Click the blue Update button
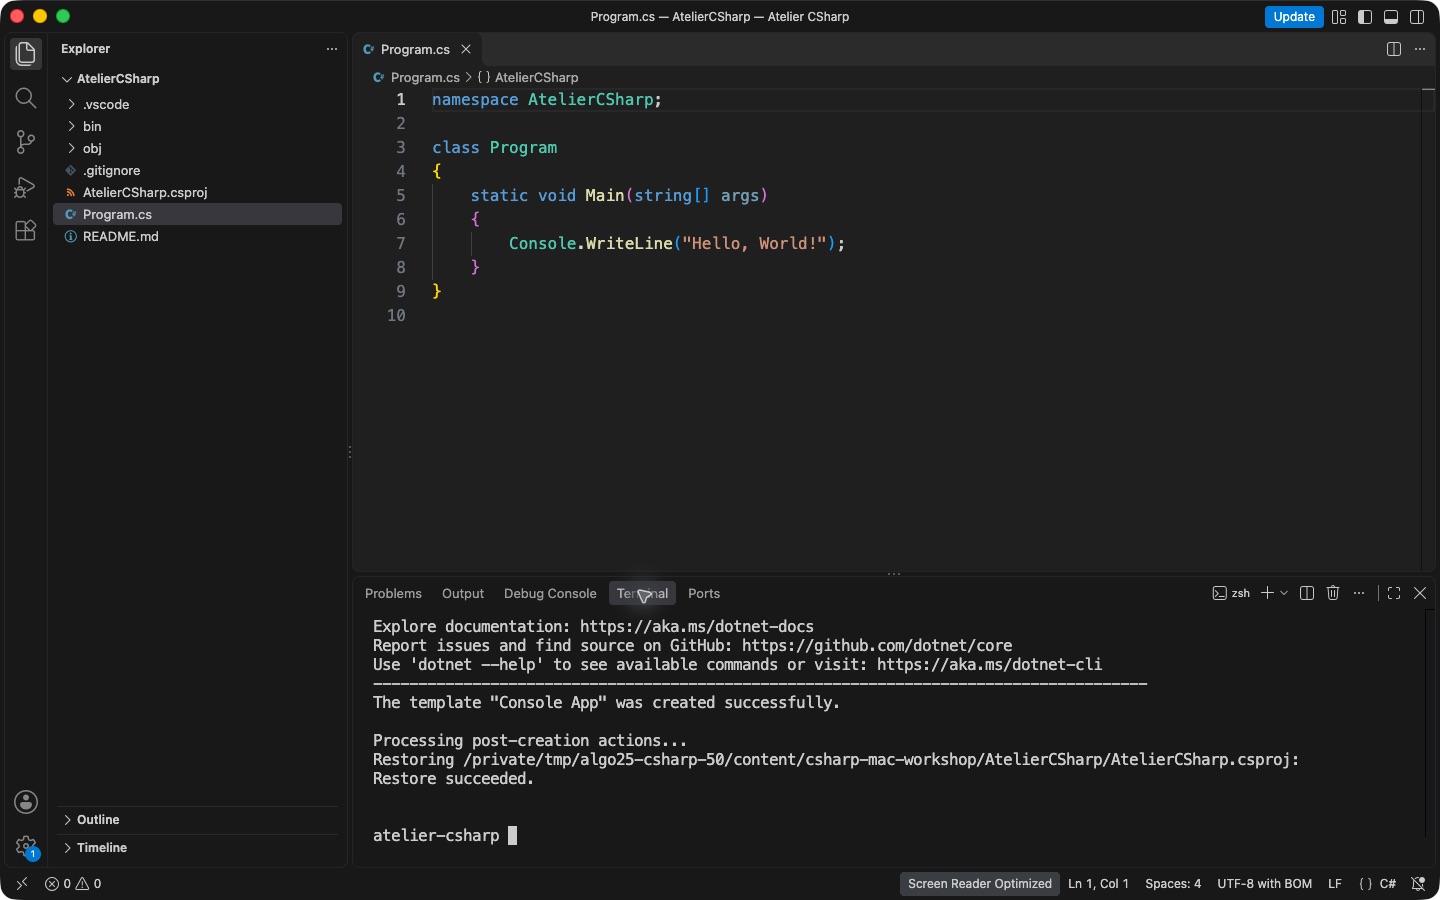This screenshot has height=900, width=1440. 1294,17
